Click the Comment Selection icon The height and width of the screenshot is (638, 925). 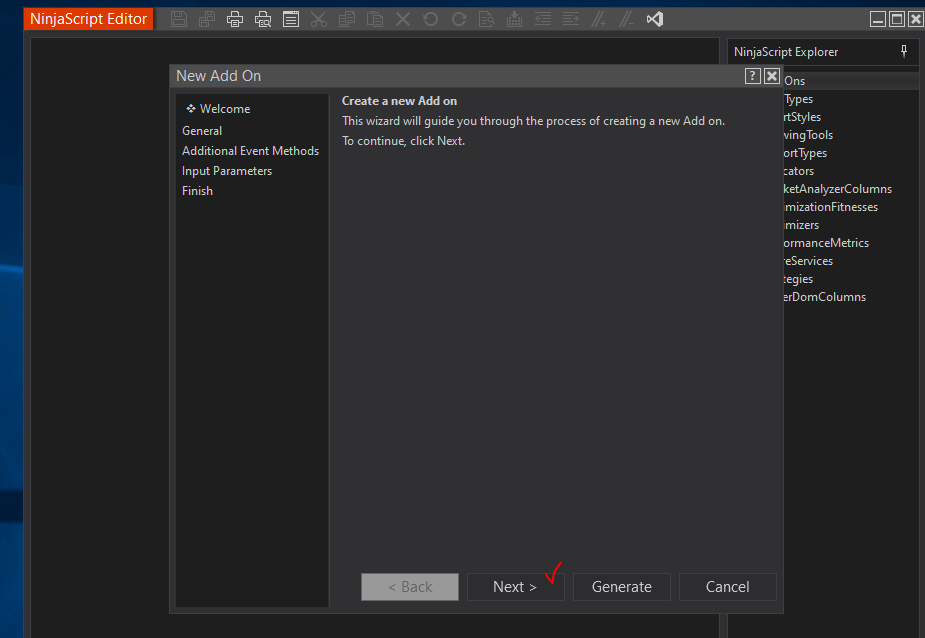599,19
